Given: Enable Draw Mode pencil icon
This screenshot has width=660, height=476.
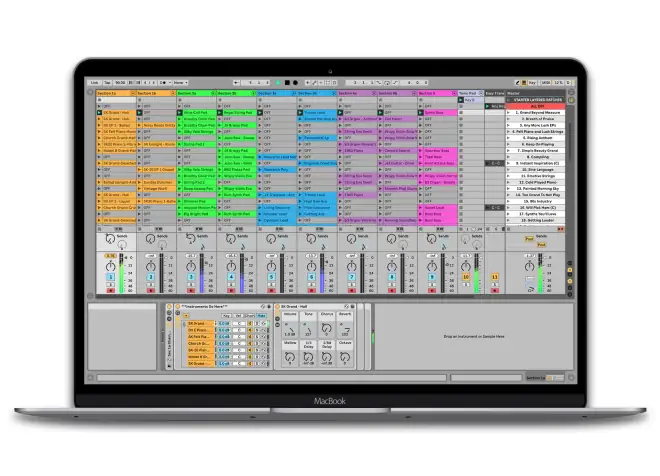Looking at the screenshot, I should [517, 82].
